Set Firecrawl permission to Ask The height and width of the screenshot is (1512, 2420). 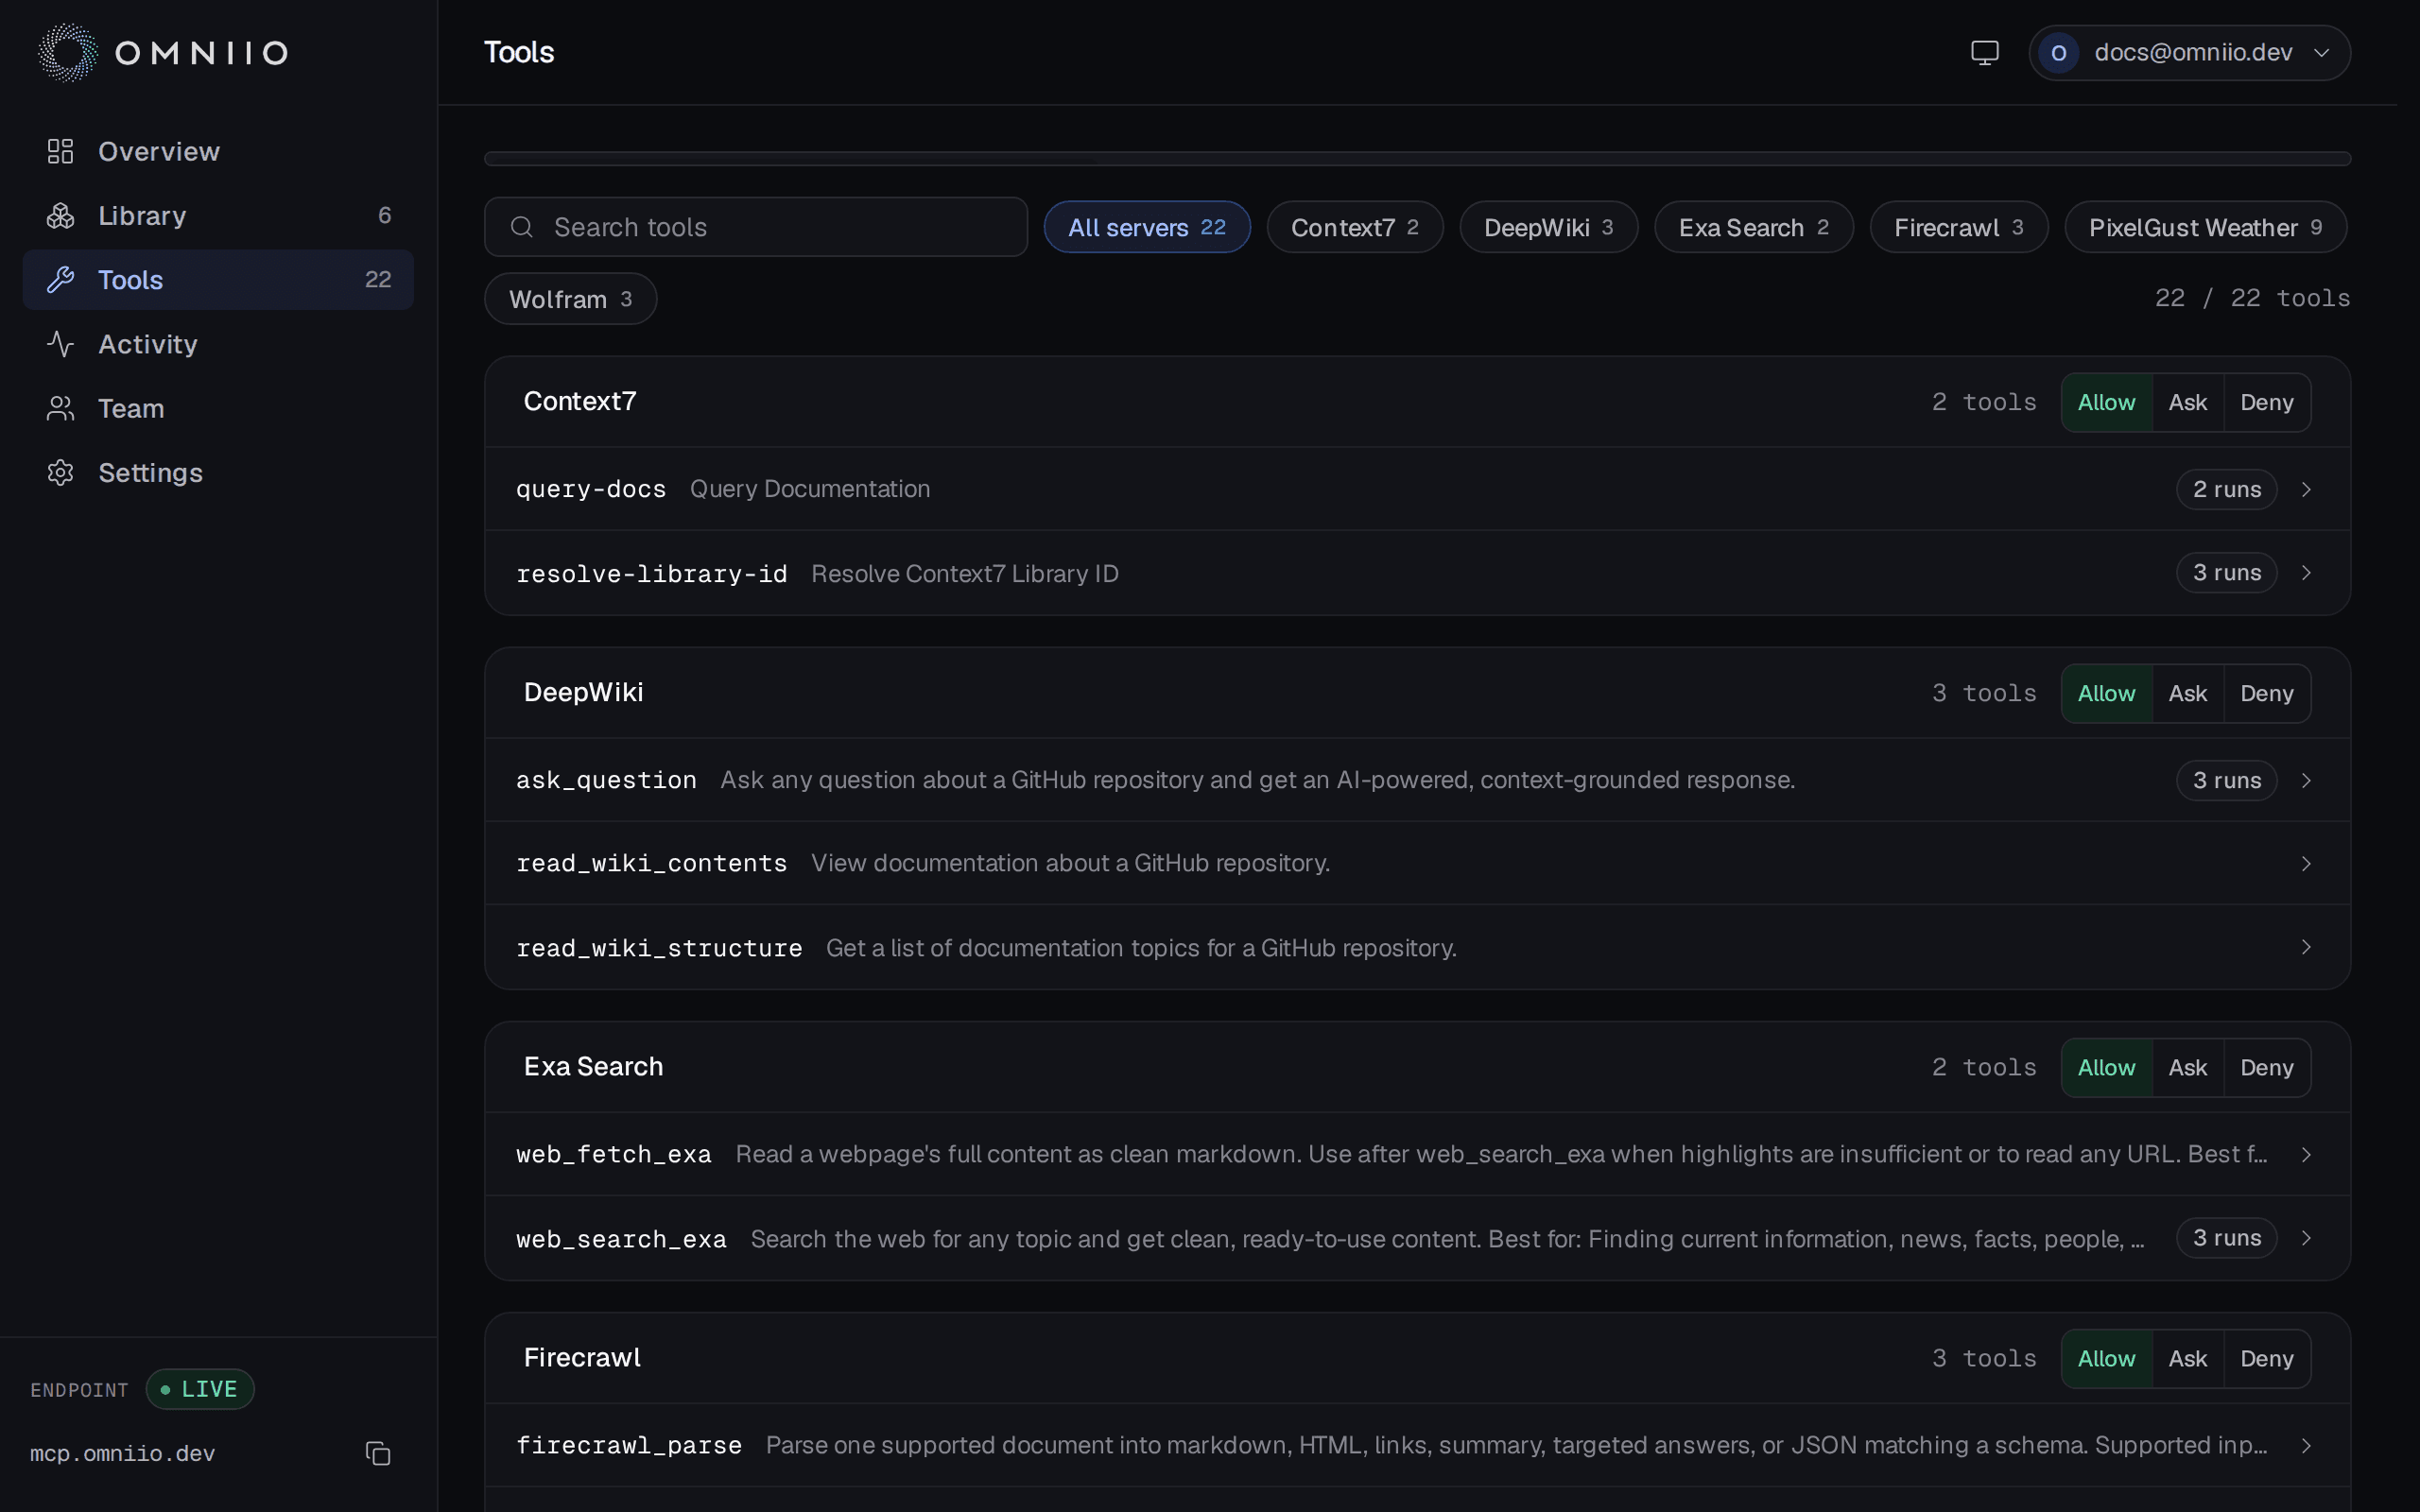pyautogui.click(x=2187, y=1358)
